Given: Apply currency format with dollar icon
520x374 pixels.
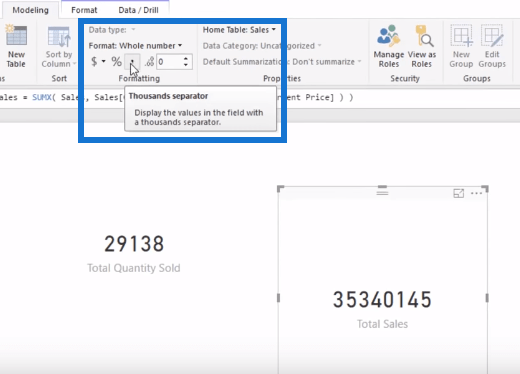Looking at the screenshot, I should pos(94,61).
